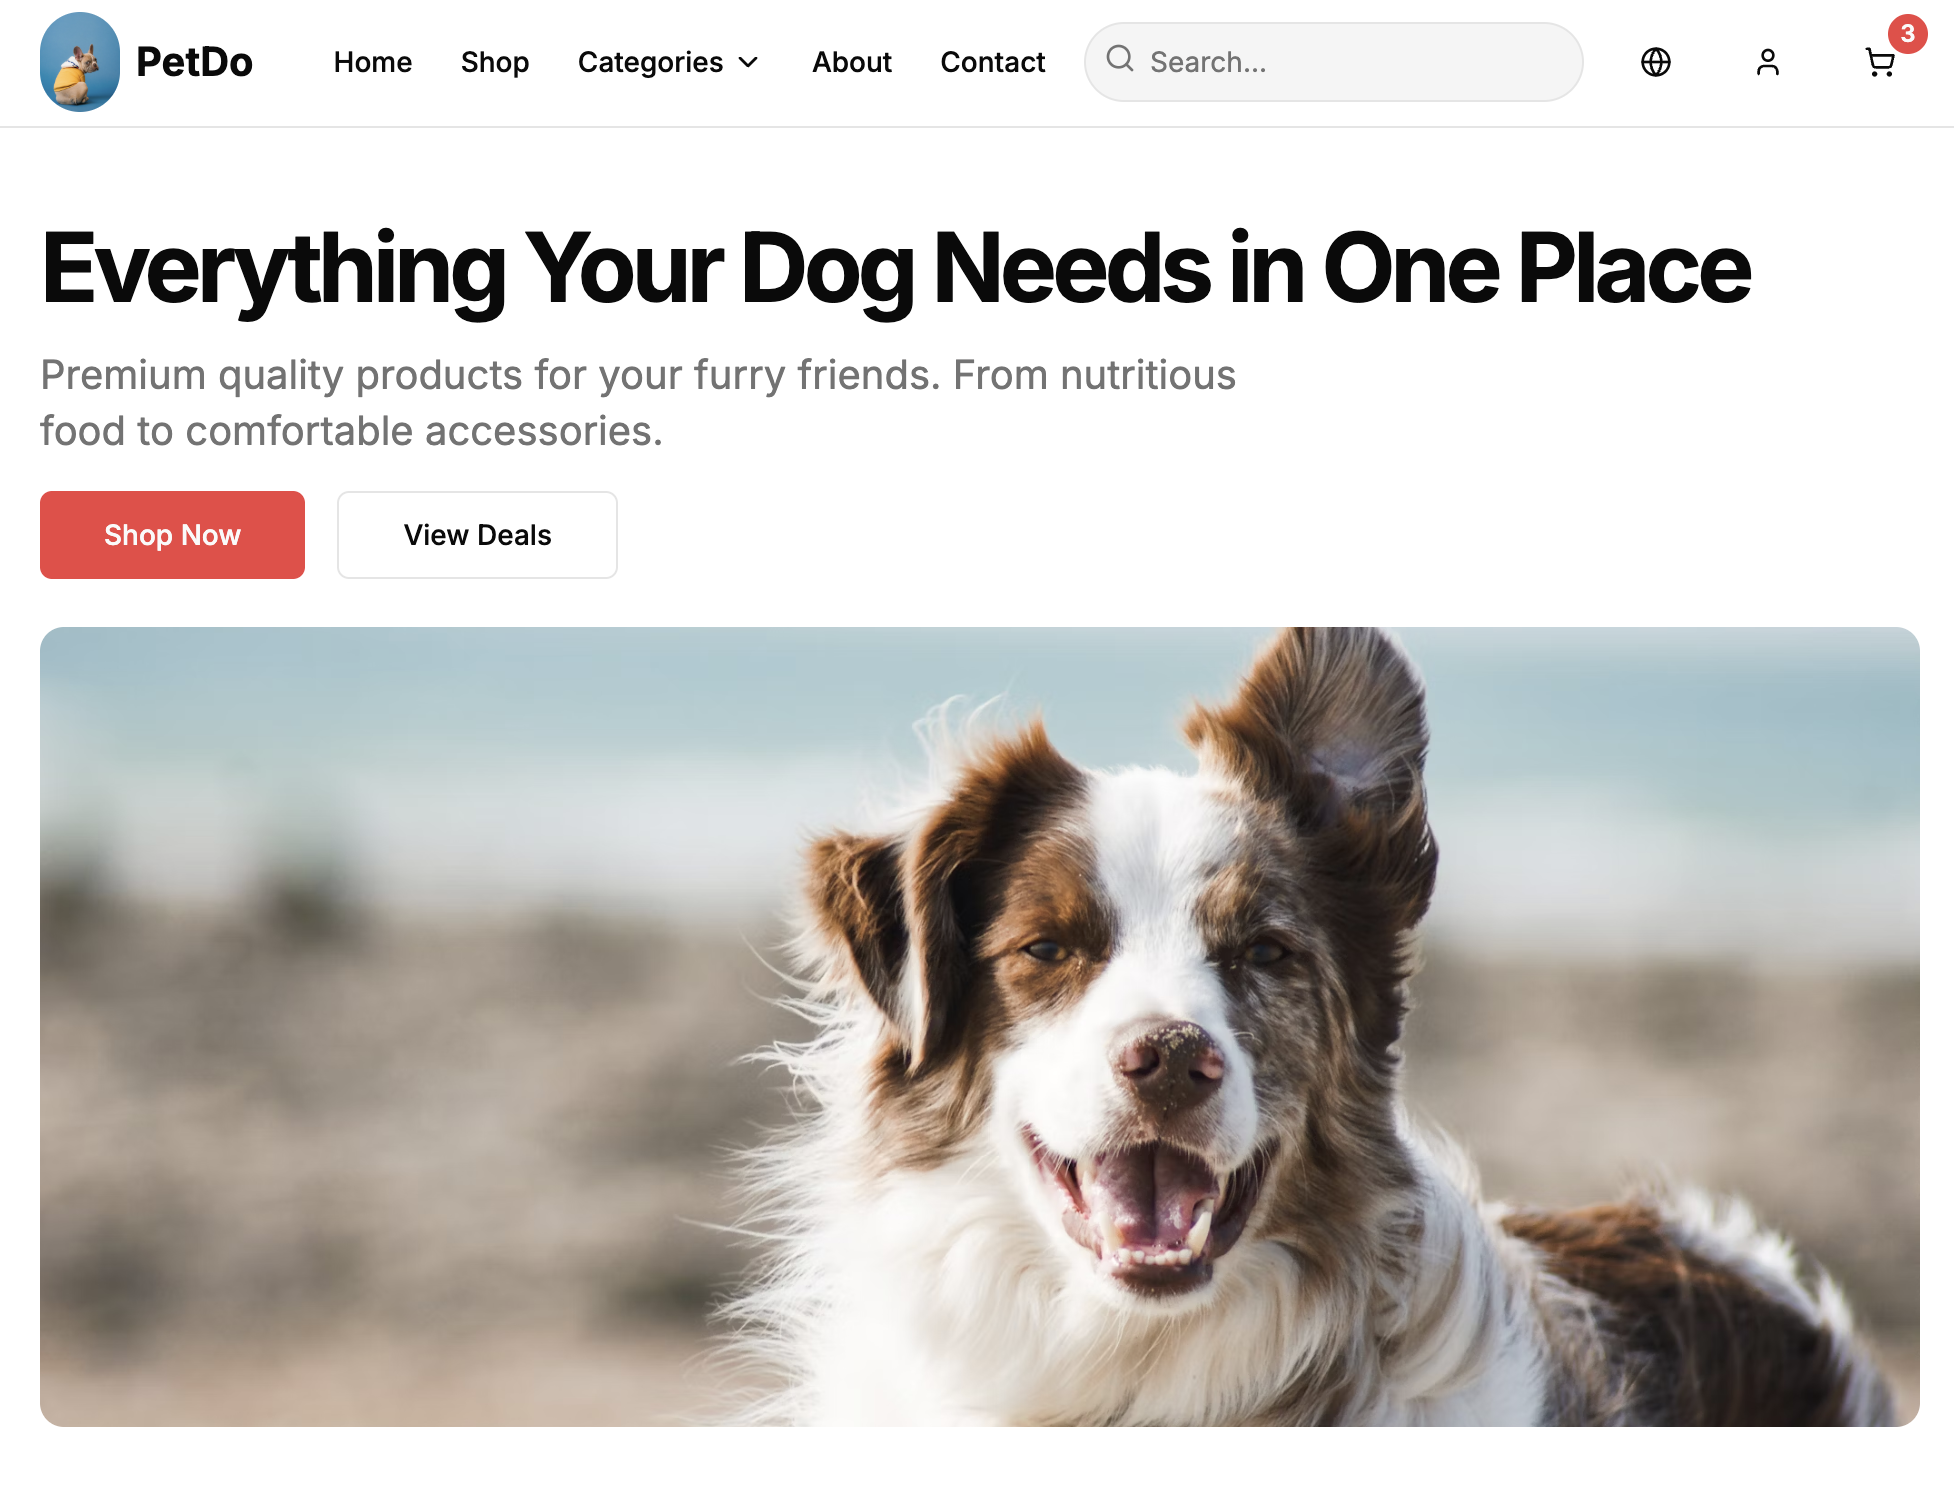Click the red cart badge showing 3
Image resolution: width=1954 pixels, height=1500 pixels.
[x=1907, y=34]
